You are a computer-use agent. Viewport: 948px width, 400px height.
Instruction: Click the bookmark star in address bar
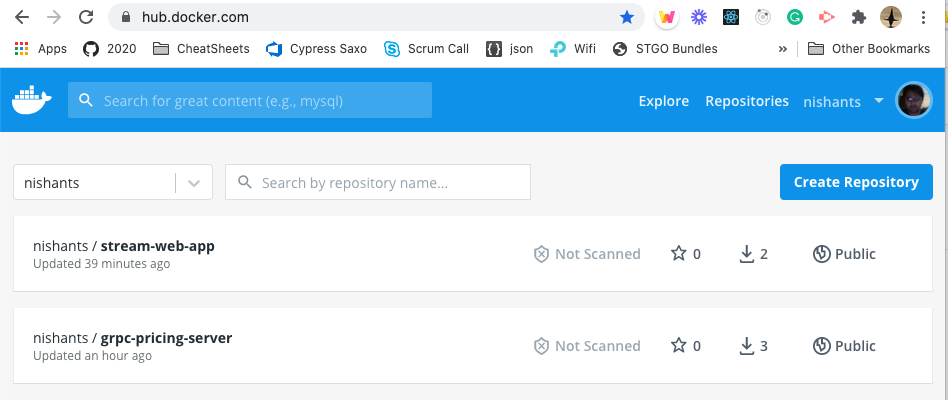(x=627, y=17)
